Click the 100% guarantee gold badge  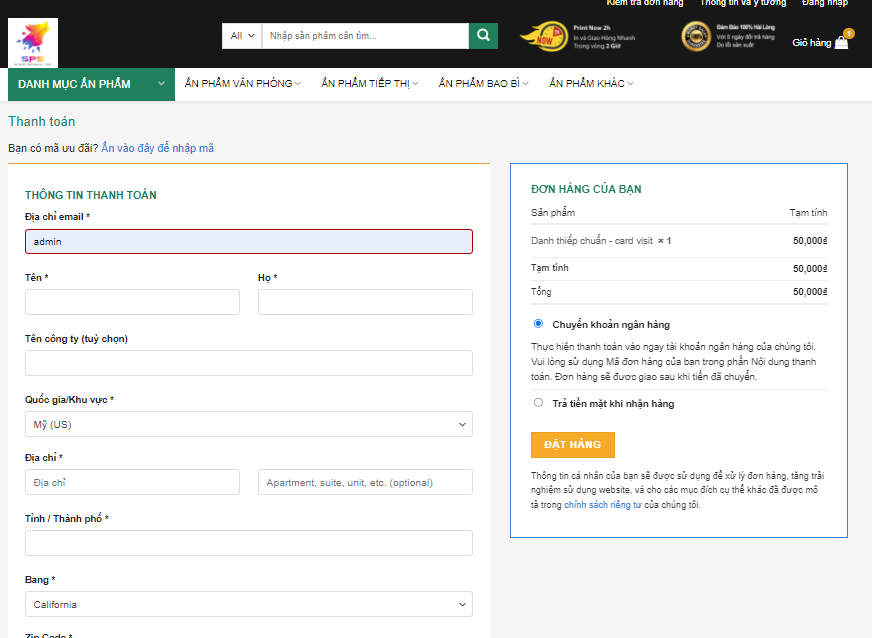(x=696, y=37)
